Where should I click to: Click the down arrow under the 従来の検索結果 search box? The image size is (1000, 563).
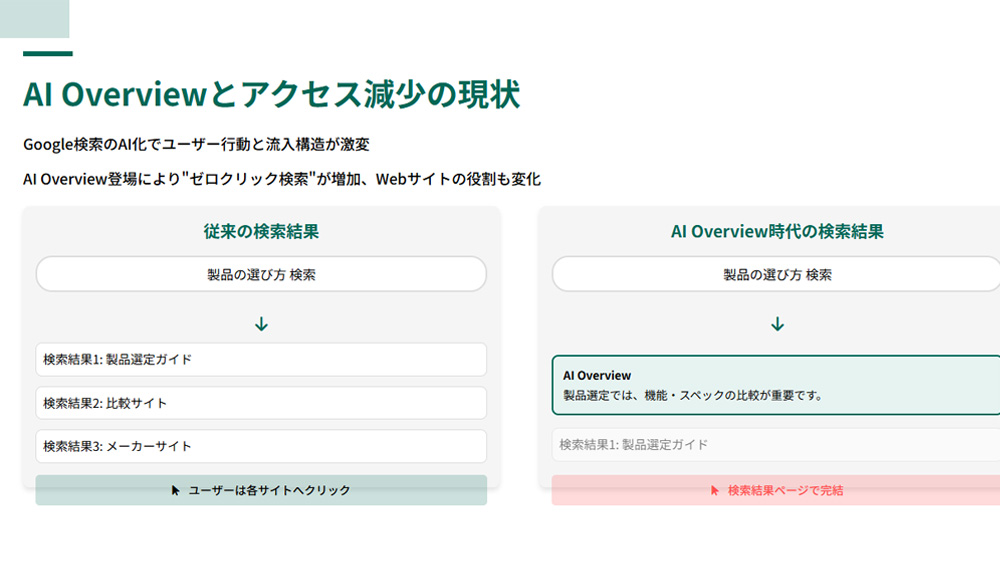click(261, 324)
